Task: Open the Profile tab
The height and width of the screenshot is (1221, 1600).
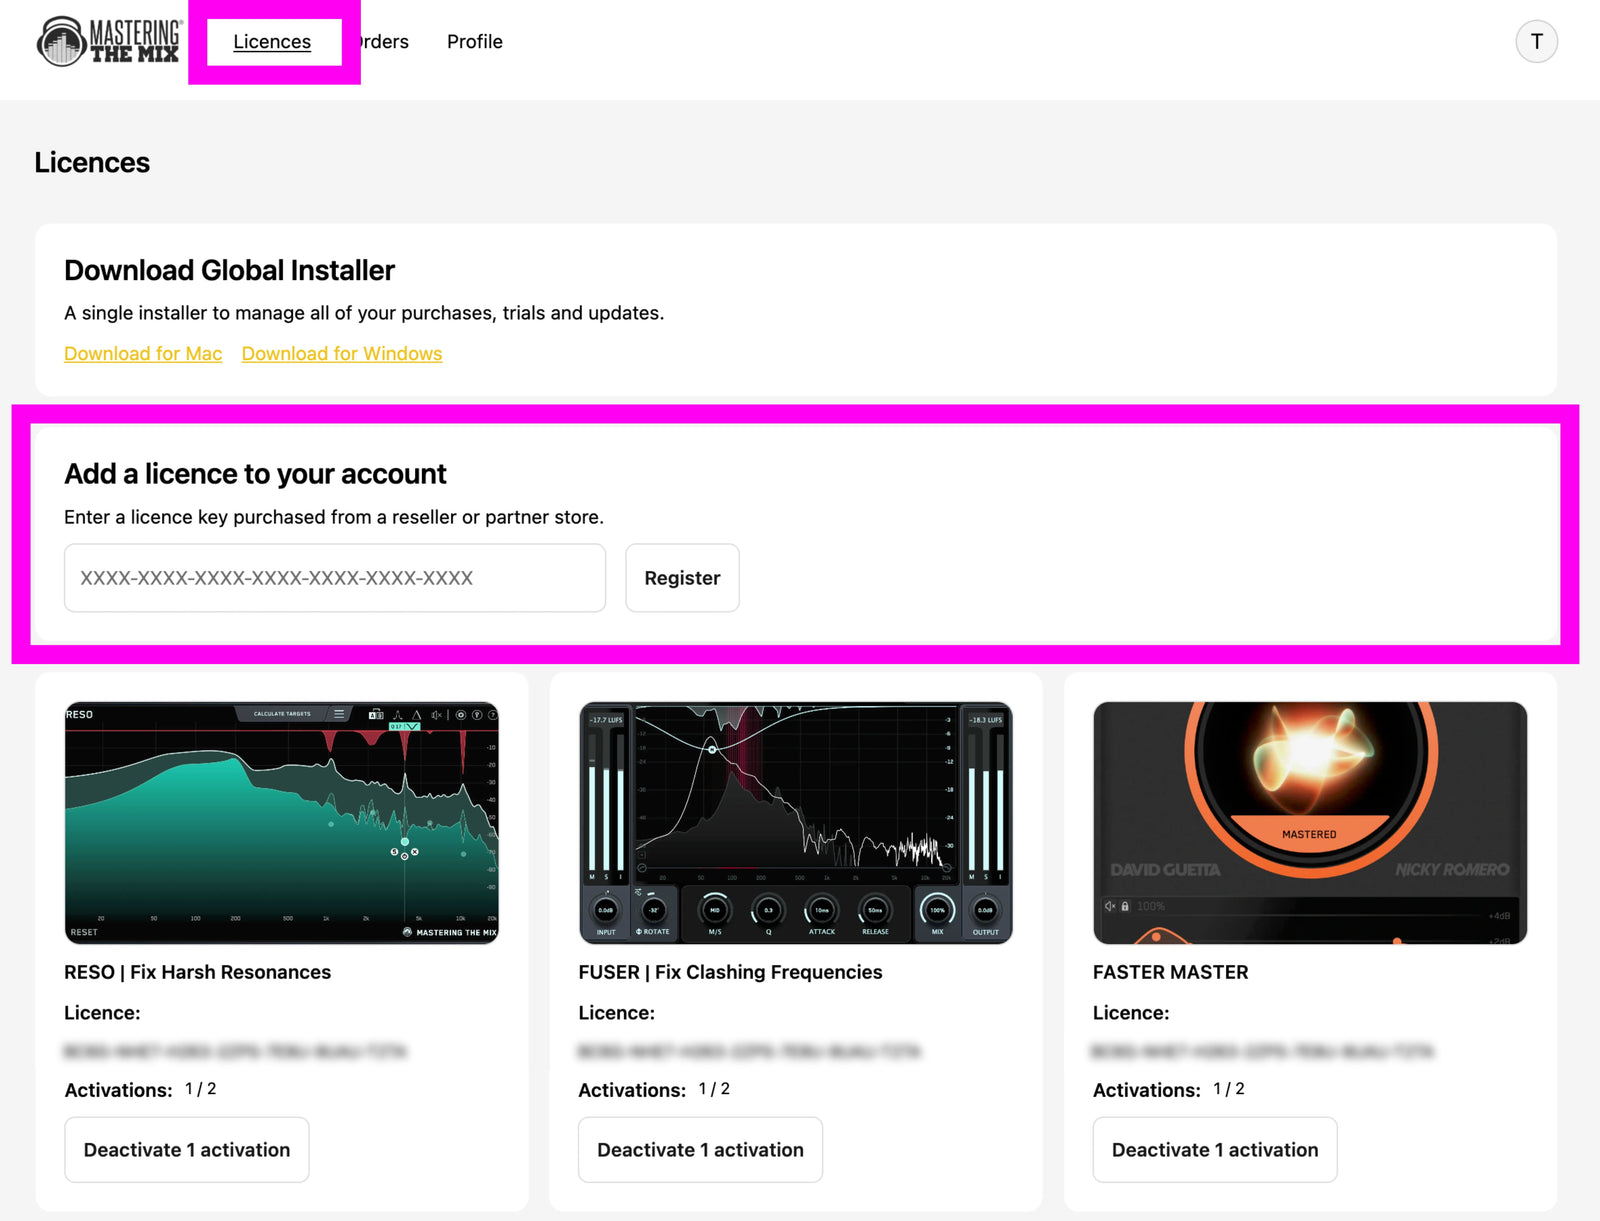Action: coord(475,42)
